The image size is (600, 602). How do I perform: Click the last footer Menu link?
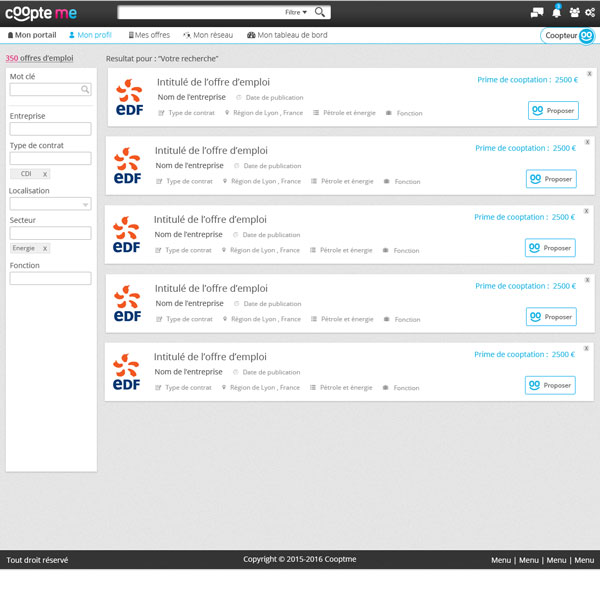pos(584,560)
